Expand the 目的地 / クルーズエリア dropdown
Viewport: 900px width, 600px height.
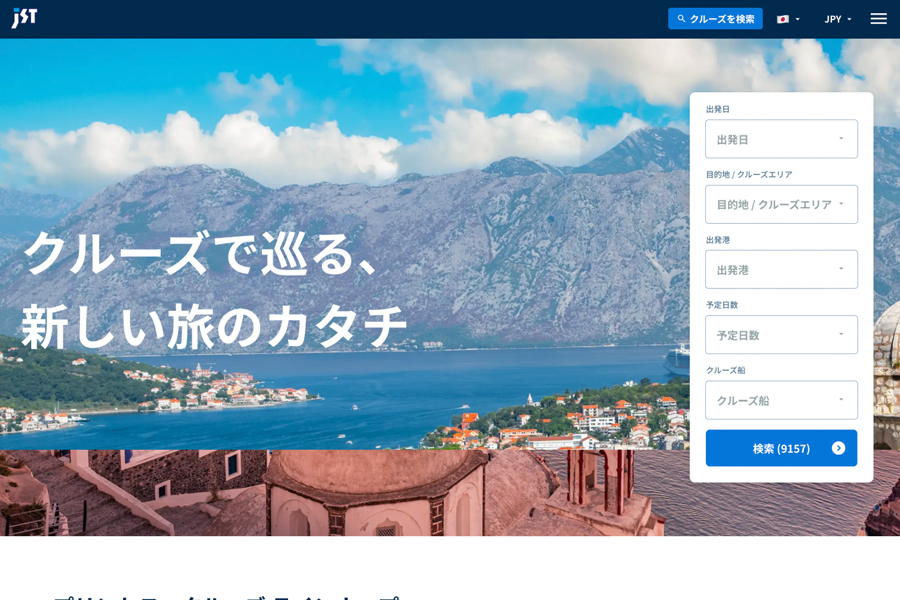pos(780,204)
